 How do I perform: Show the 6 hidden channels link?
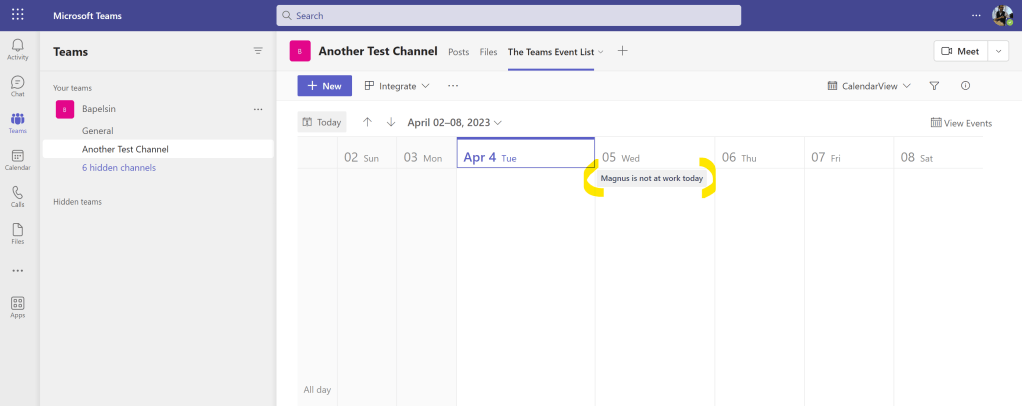[118, 167]
